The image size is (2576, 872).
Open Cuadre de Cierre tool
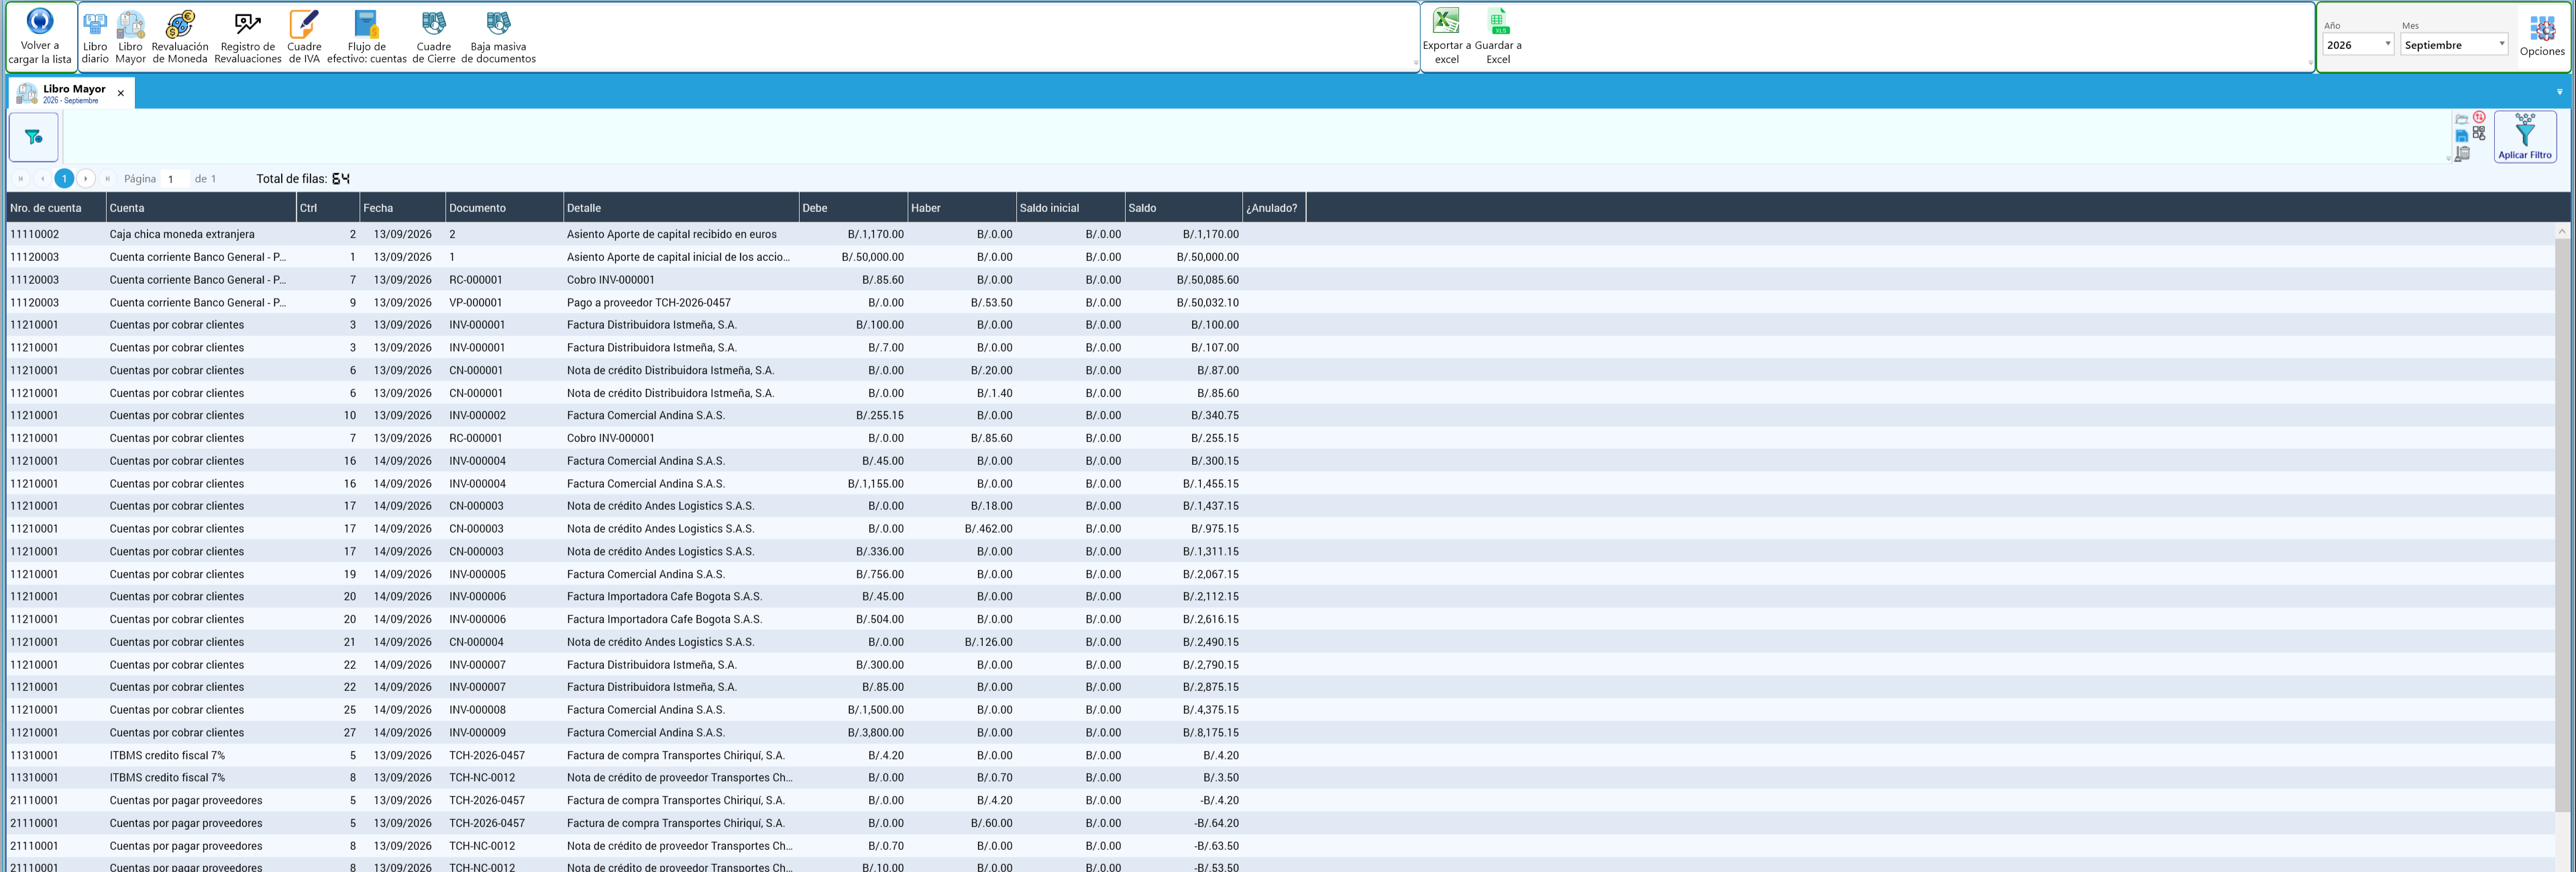(433, 38)
